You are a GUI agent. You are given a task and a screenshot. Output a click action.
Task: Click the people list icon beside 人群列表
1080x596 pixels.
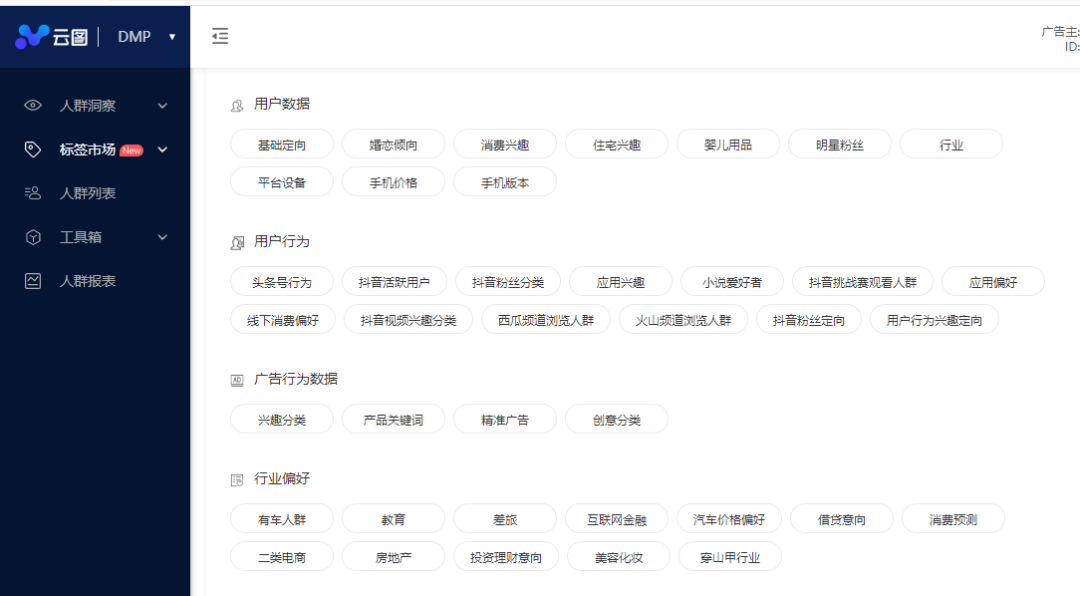(33, 193)
